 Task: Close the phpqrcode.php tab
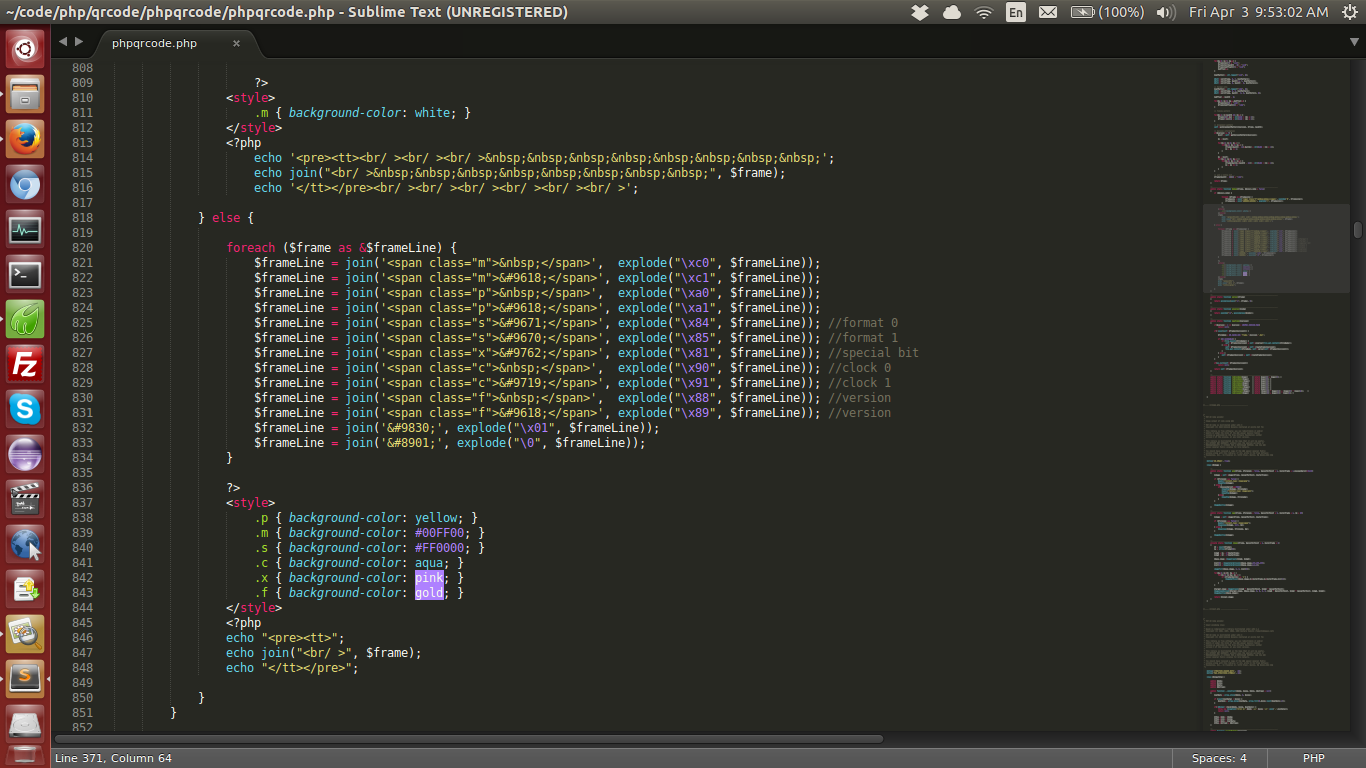coord(236,43)
